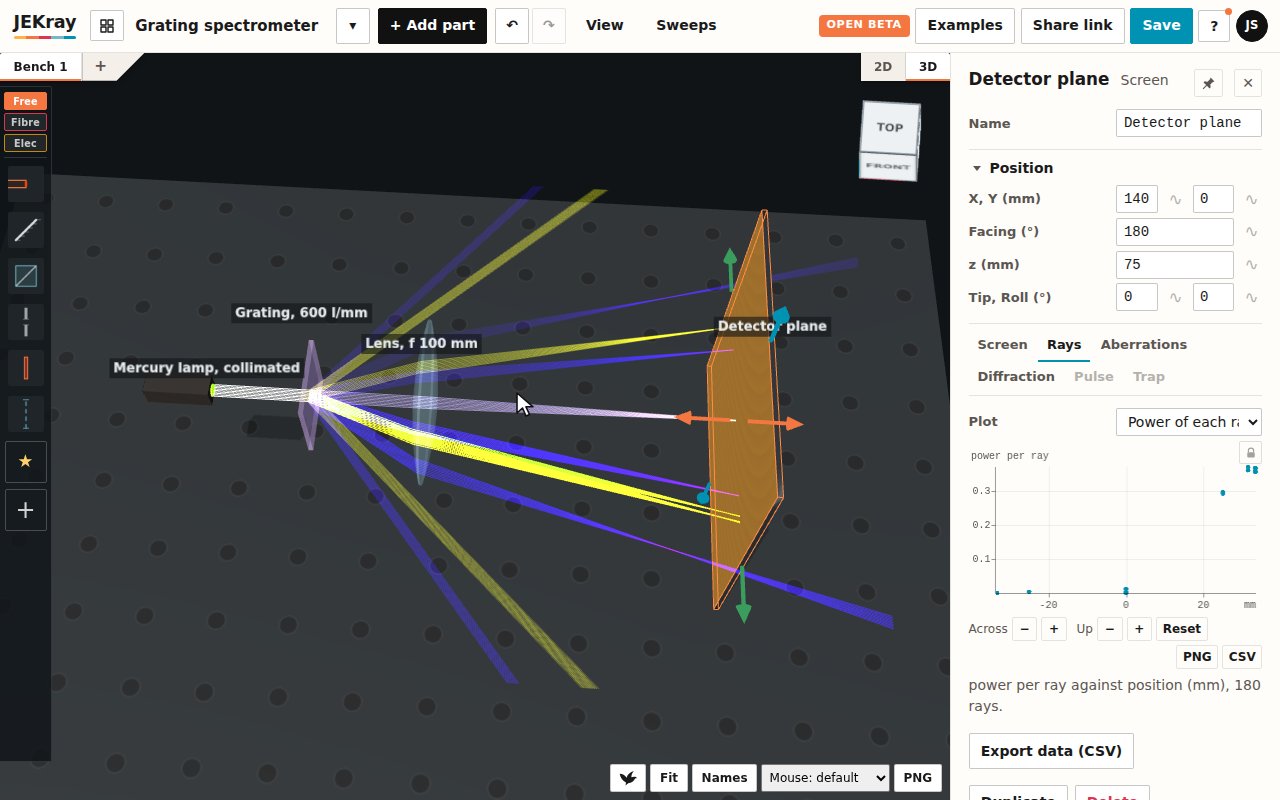Viewport: 1280px width, 800px height.
Task: Pin the Detector plane panel
Action: click(1208, 83)
